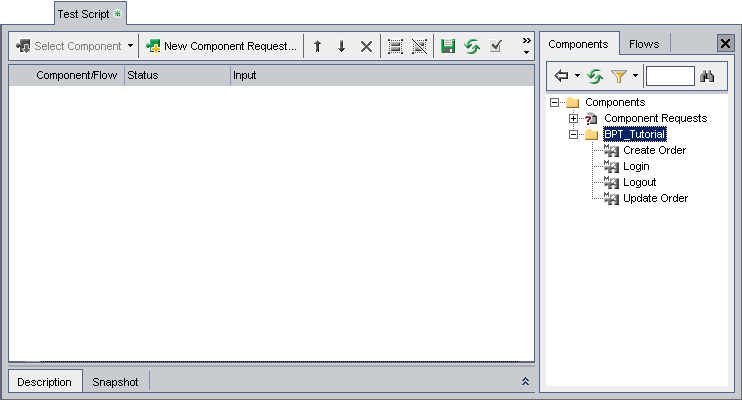Click the yellow filter funnel icon
742x400 pixels.
click(x=619, y=76)
